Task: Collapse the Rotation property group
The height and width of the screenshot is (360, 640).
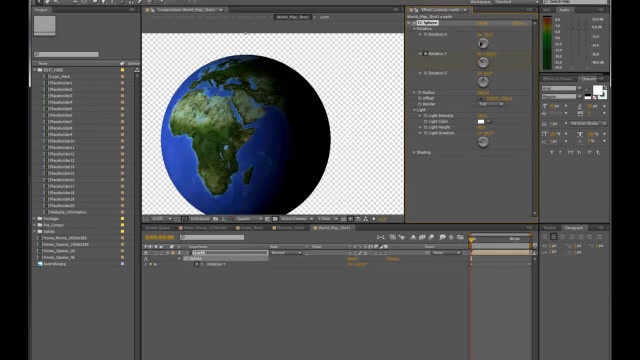Action: click(414, 29)
